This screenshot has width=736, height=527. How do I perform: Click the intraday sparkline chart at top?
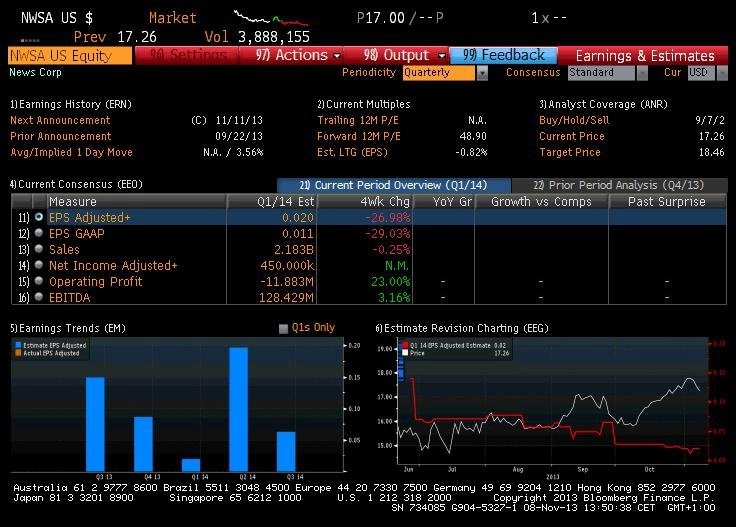coord(271,18)
